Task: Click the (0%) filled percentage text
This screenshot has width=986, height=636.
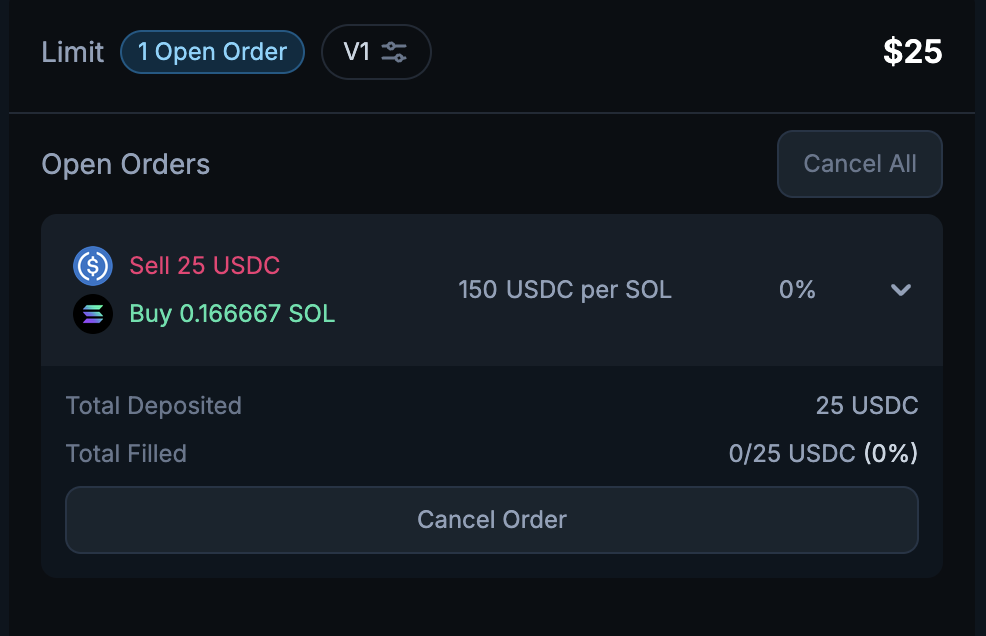Action: click(x=891, y=454)
